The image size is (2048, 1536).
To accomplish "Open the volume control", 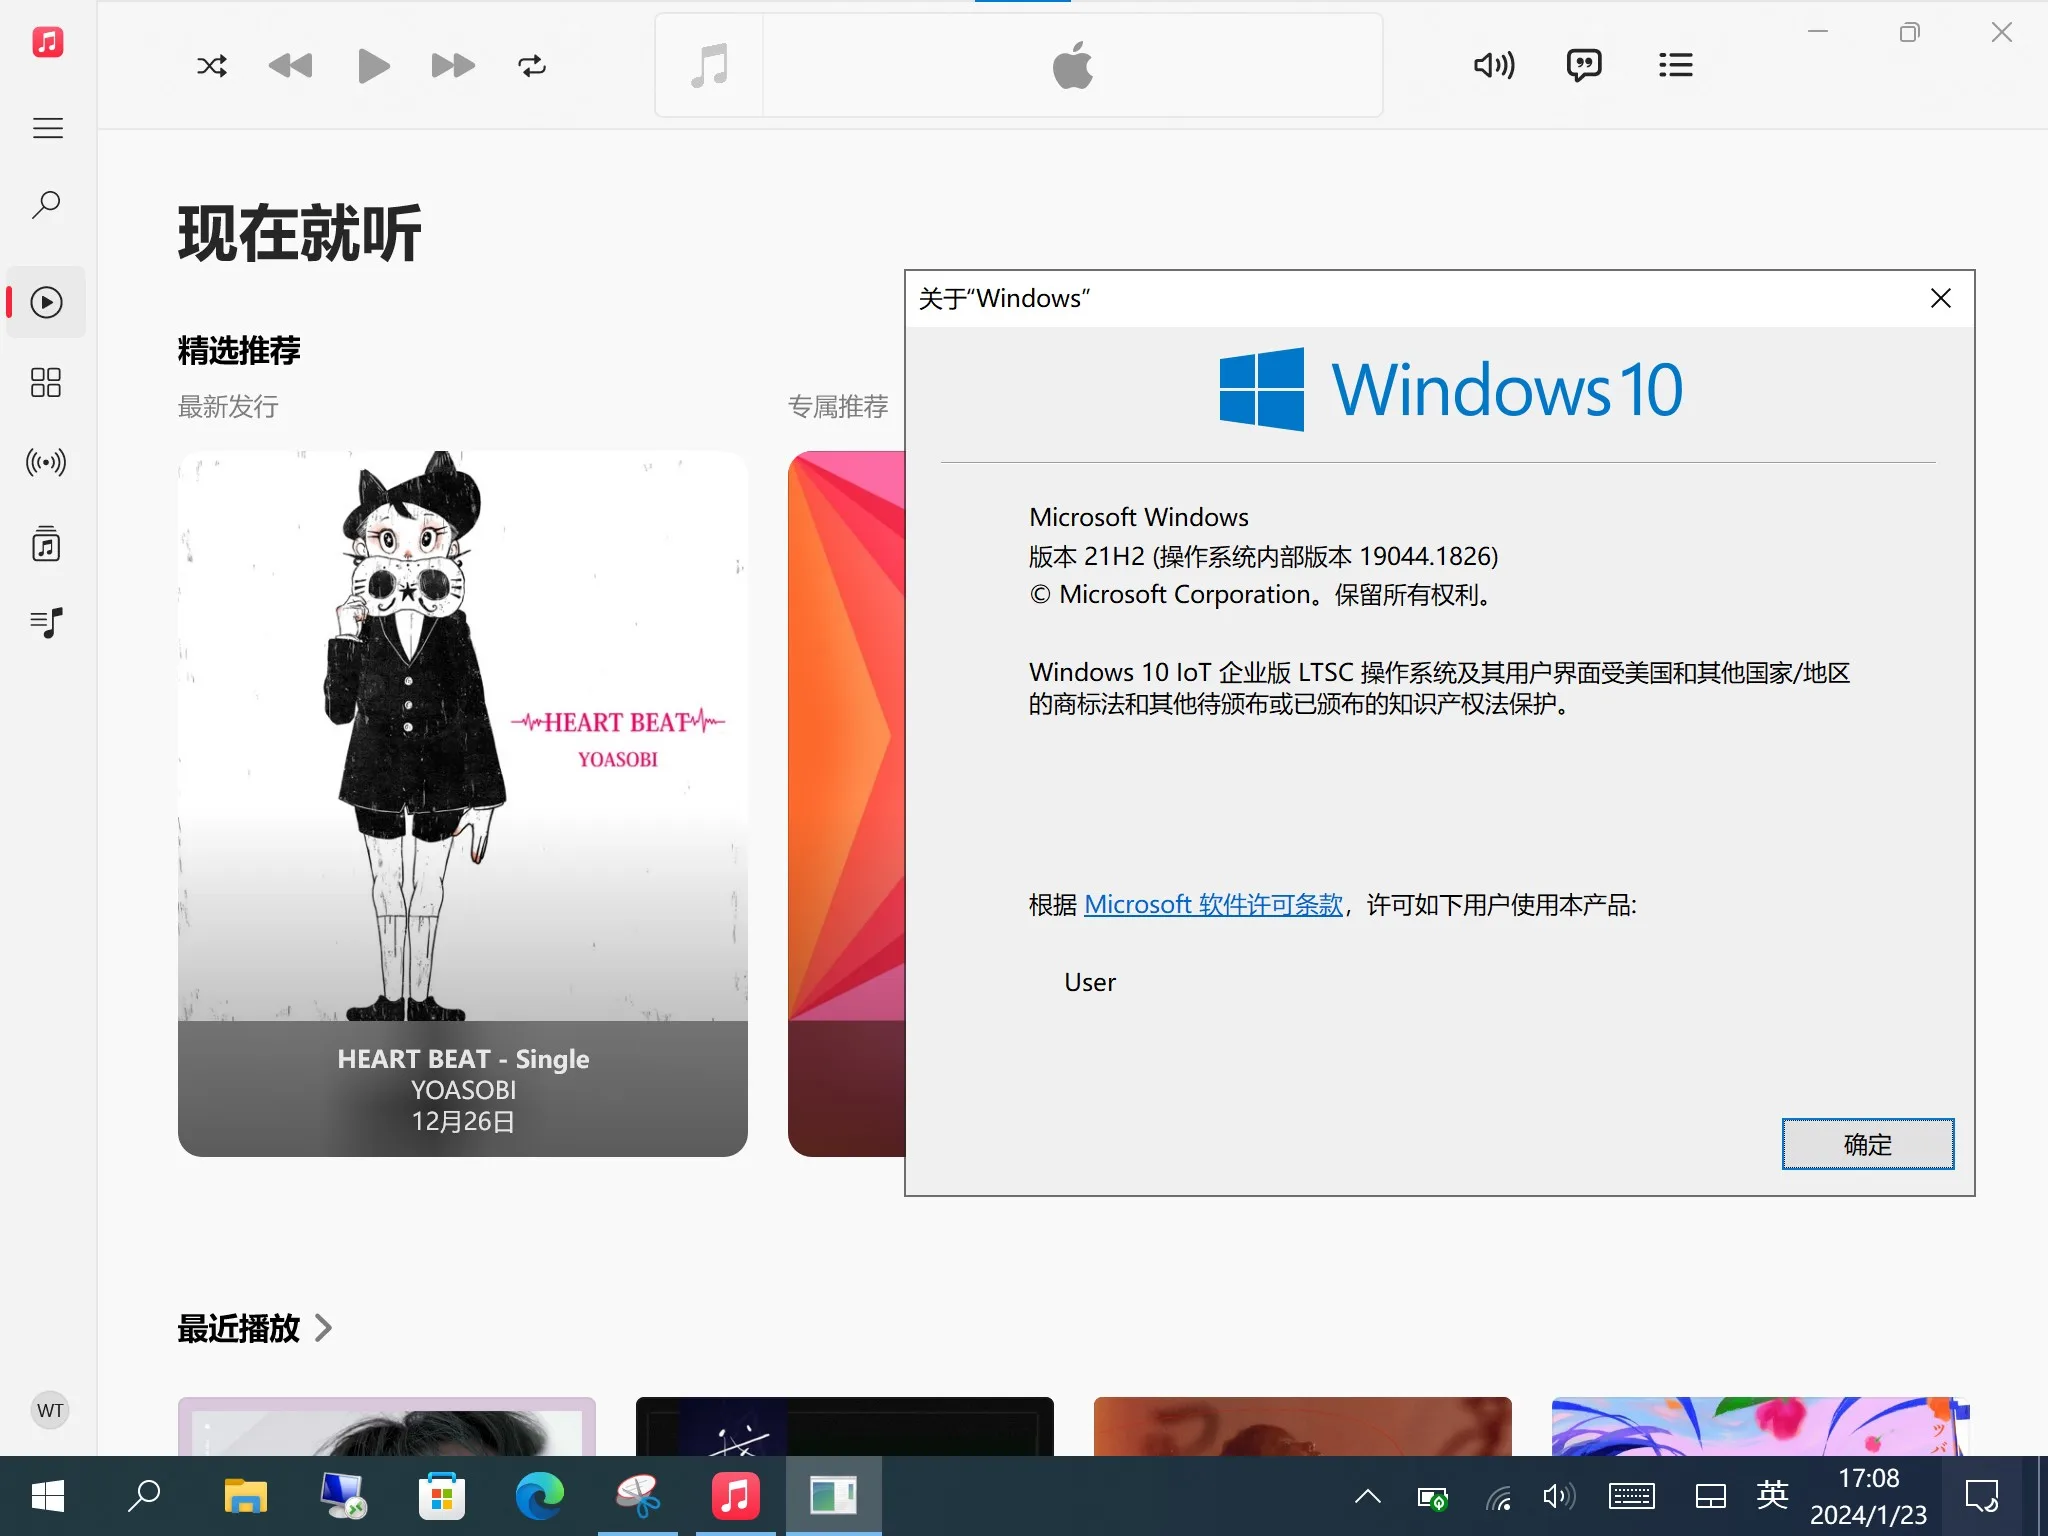I will 1494,66.
